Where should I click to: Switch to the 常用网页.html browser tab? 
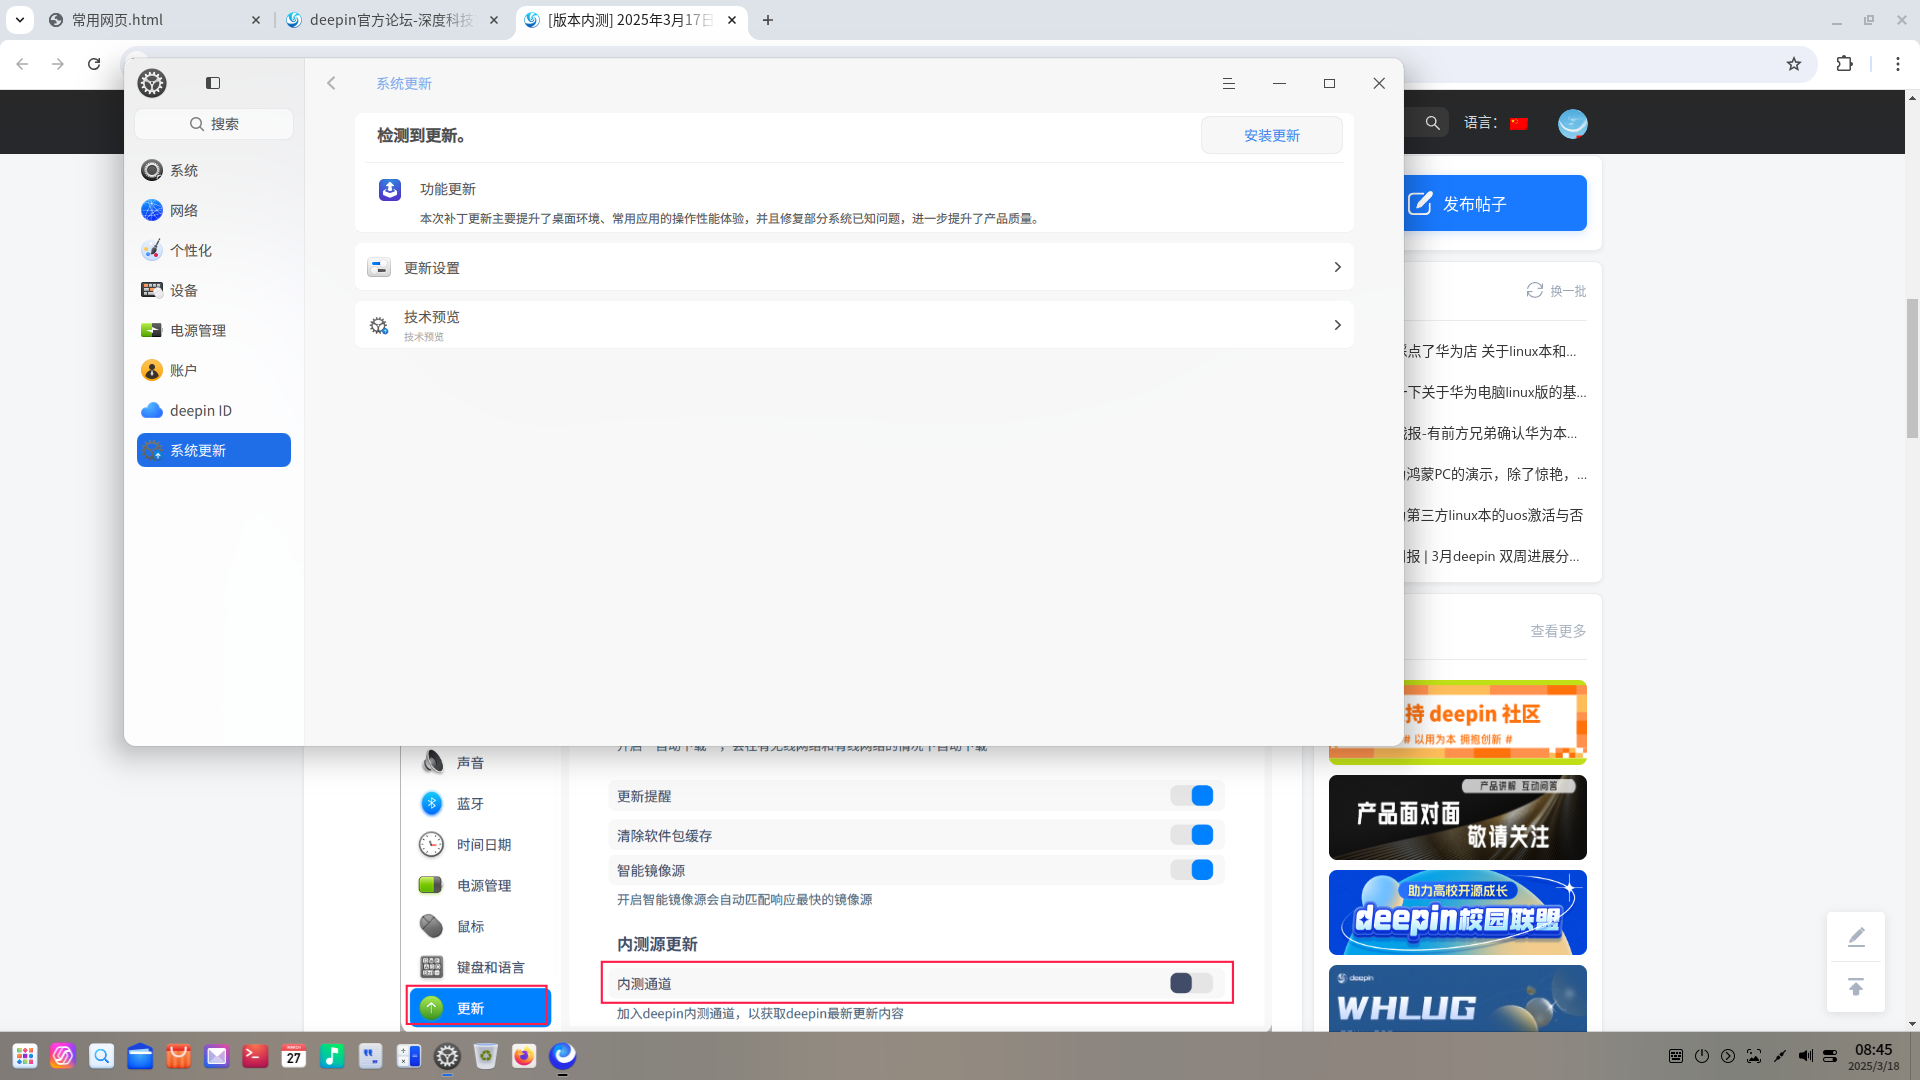coord(155,20)
